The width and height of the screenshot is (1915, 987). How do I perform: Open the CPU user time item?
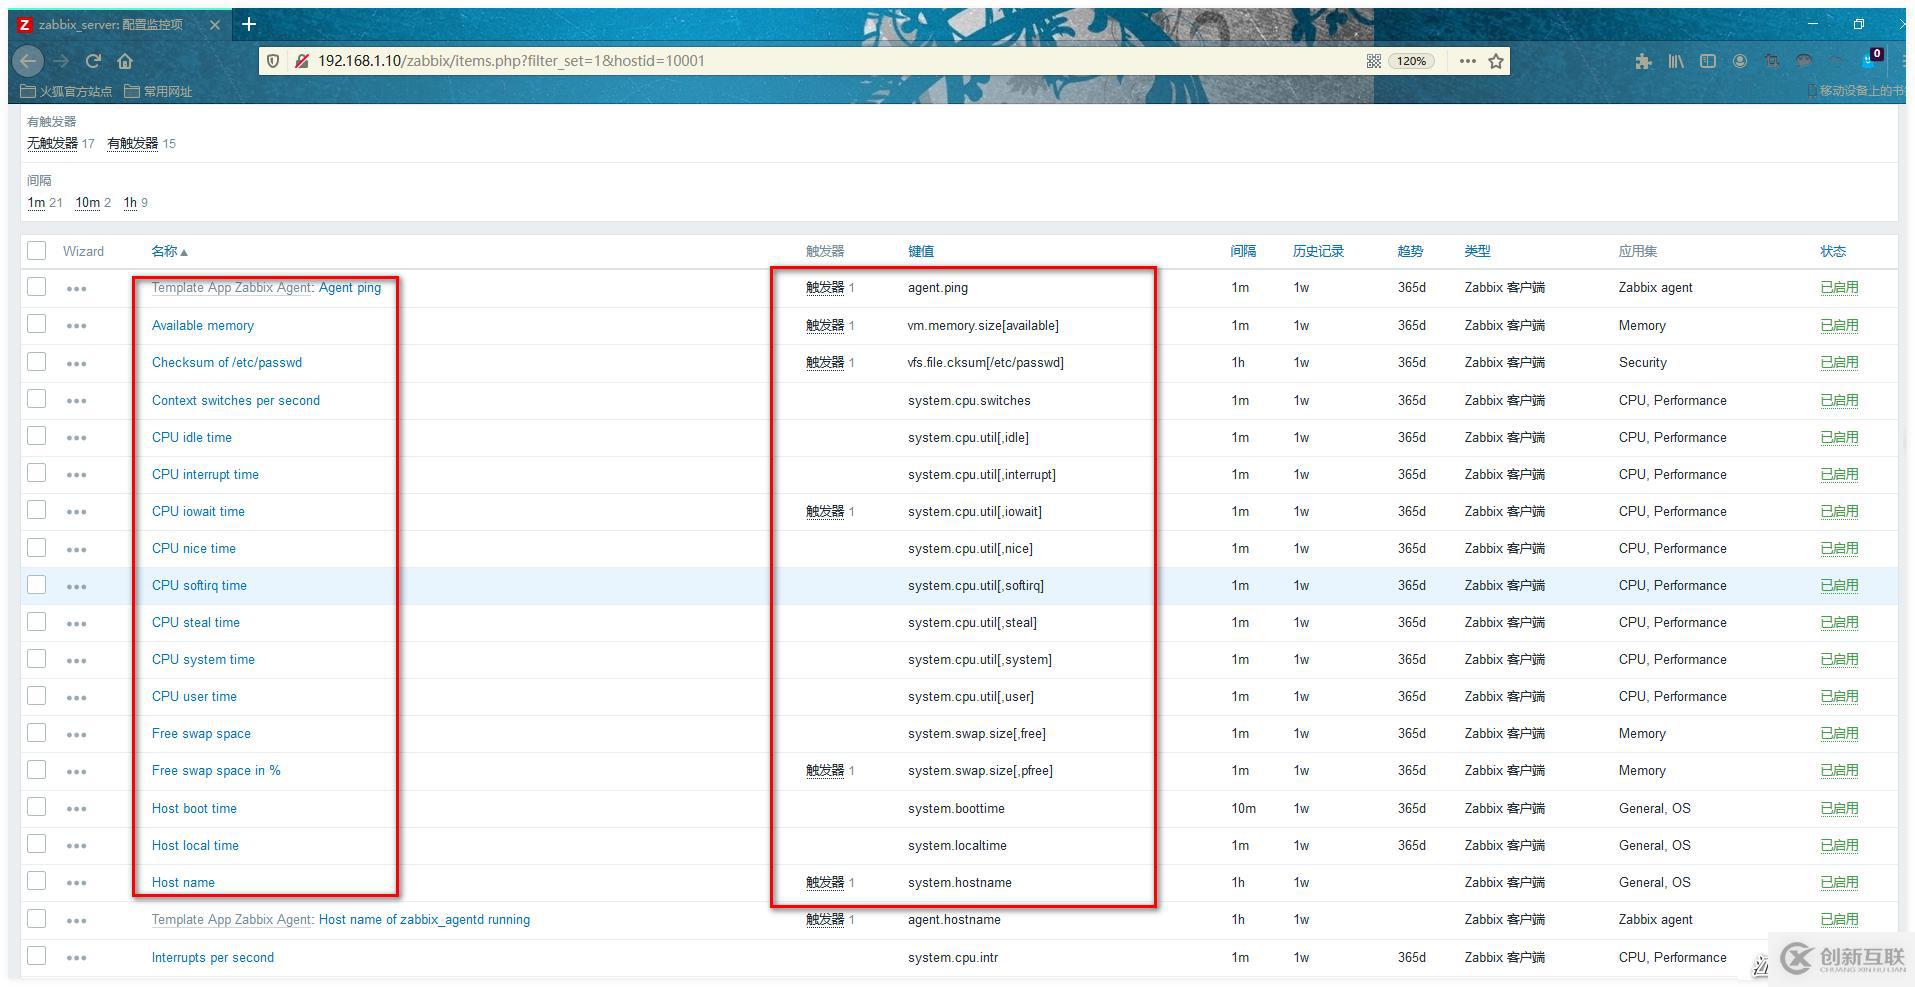coord(194,696)
